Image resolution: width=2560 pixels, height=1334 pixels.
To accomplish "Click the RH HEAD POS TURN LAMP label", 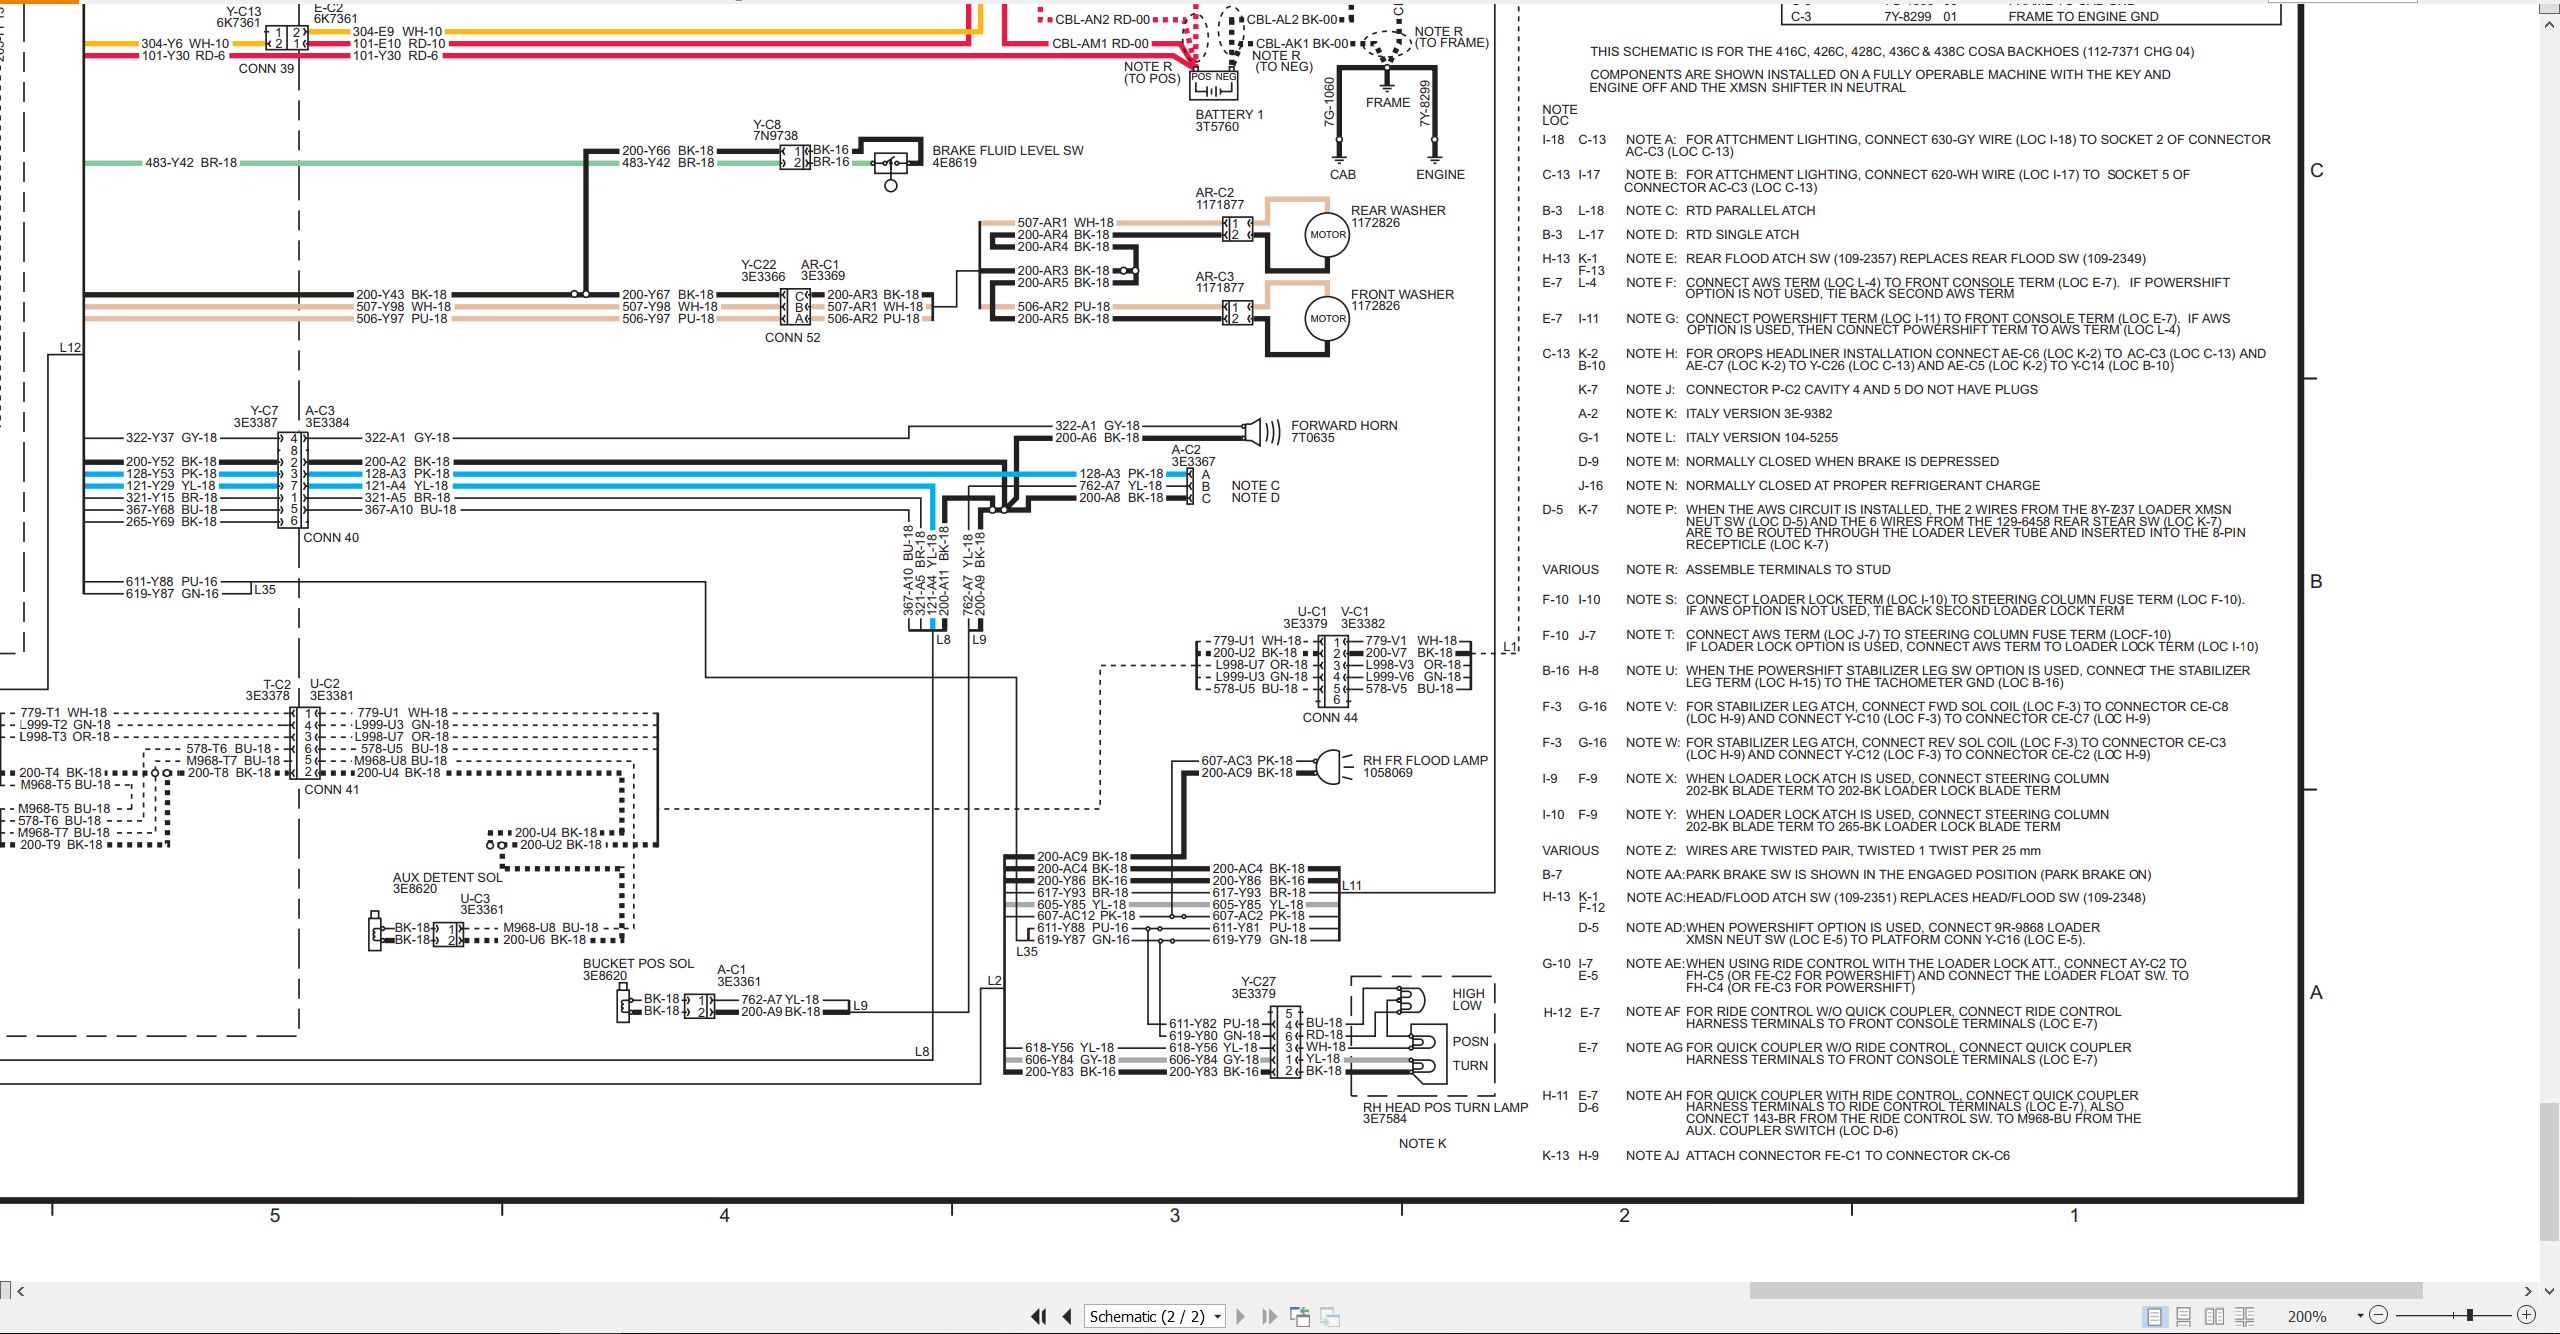I will (1445, 1107).
